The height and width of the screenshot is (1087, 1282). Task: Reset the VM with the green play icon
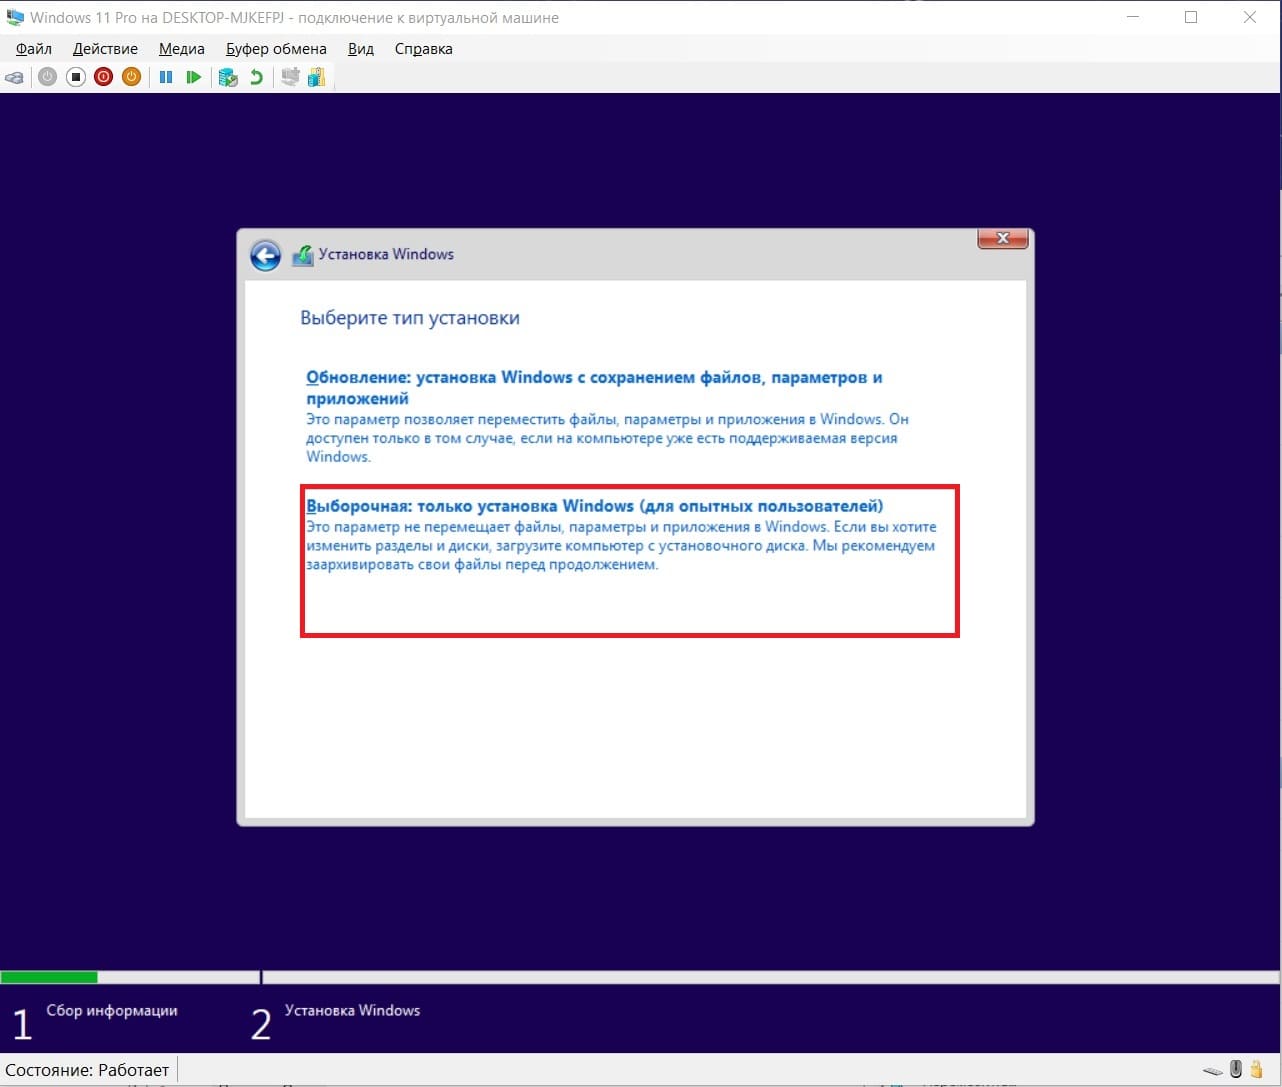194,77
